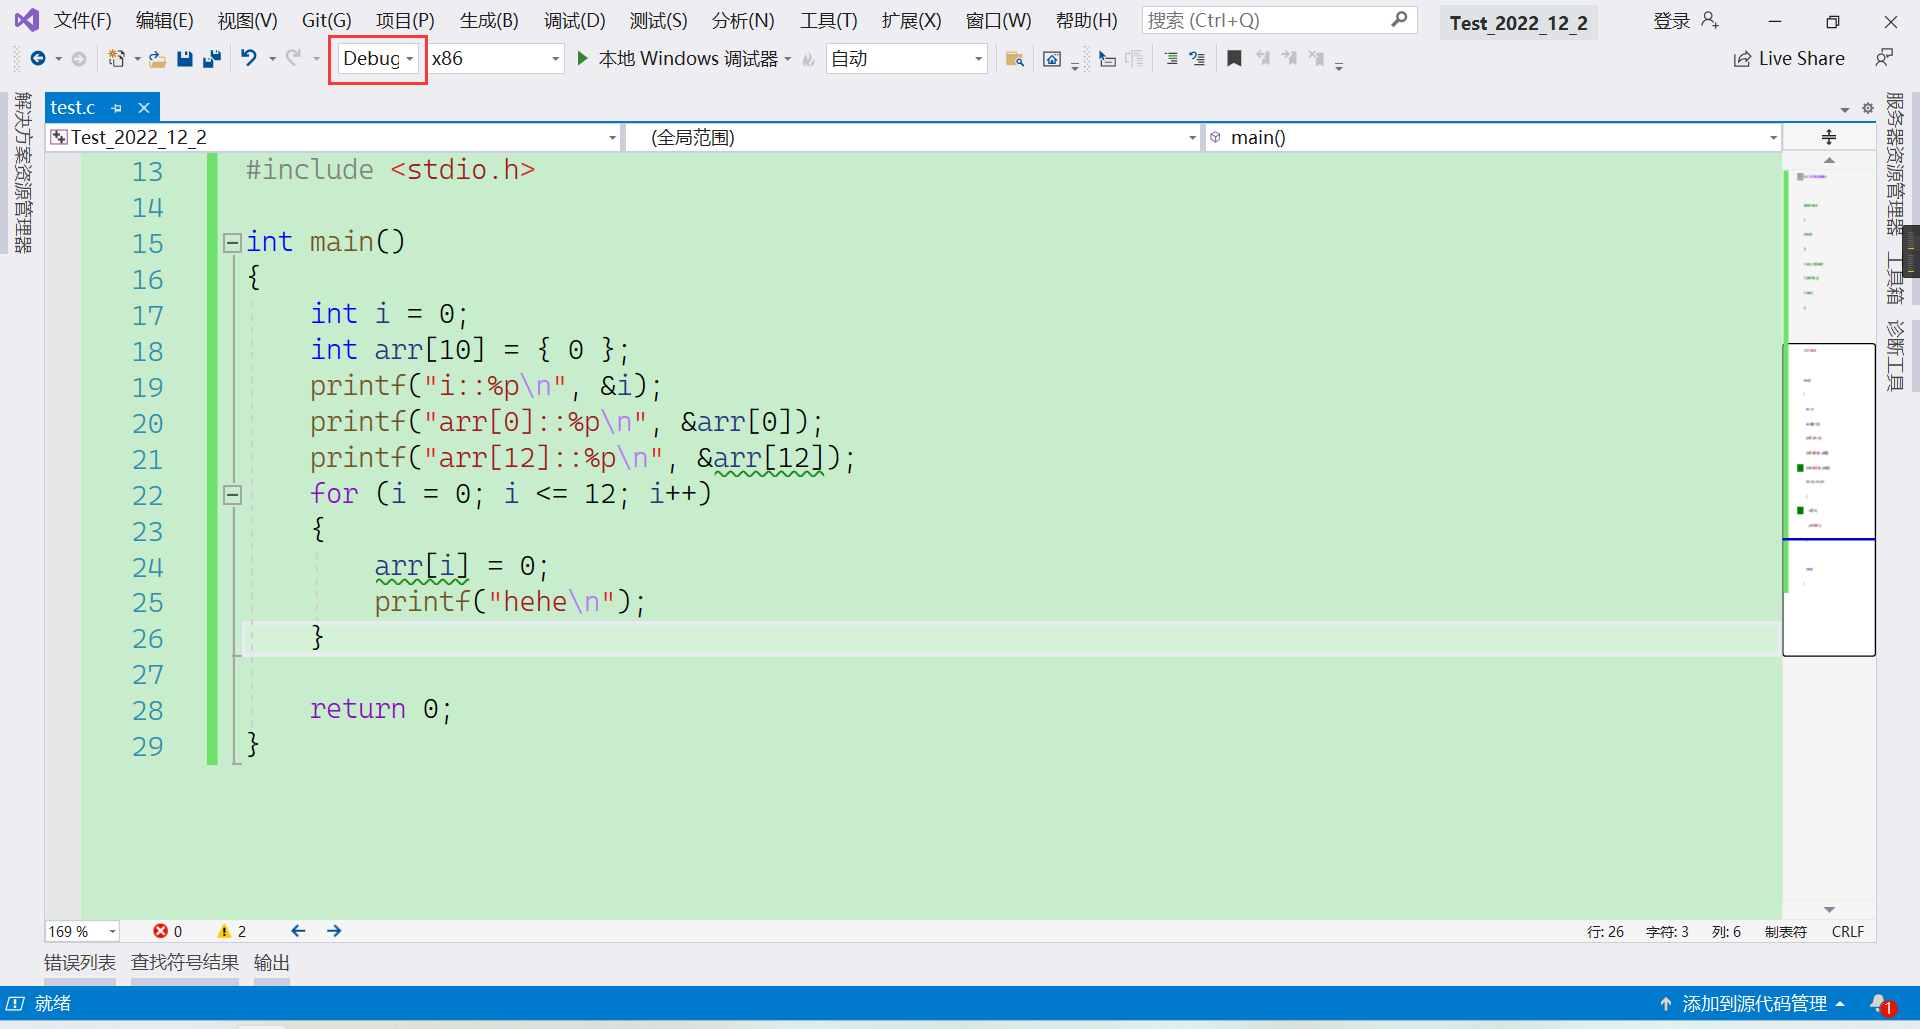Image resolution: width=1920 pixels, height=1029 pixels.
Task: Click the cursor-and-list icon in the text editor toolbar
Action: point(1107,59)
